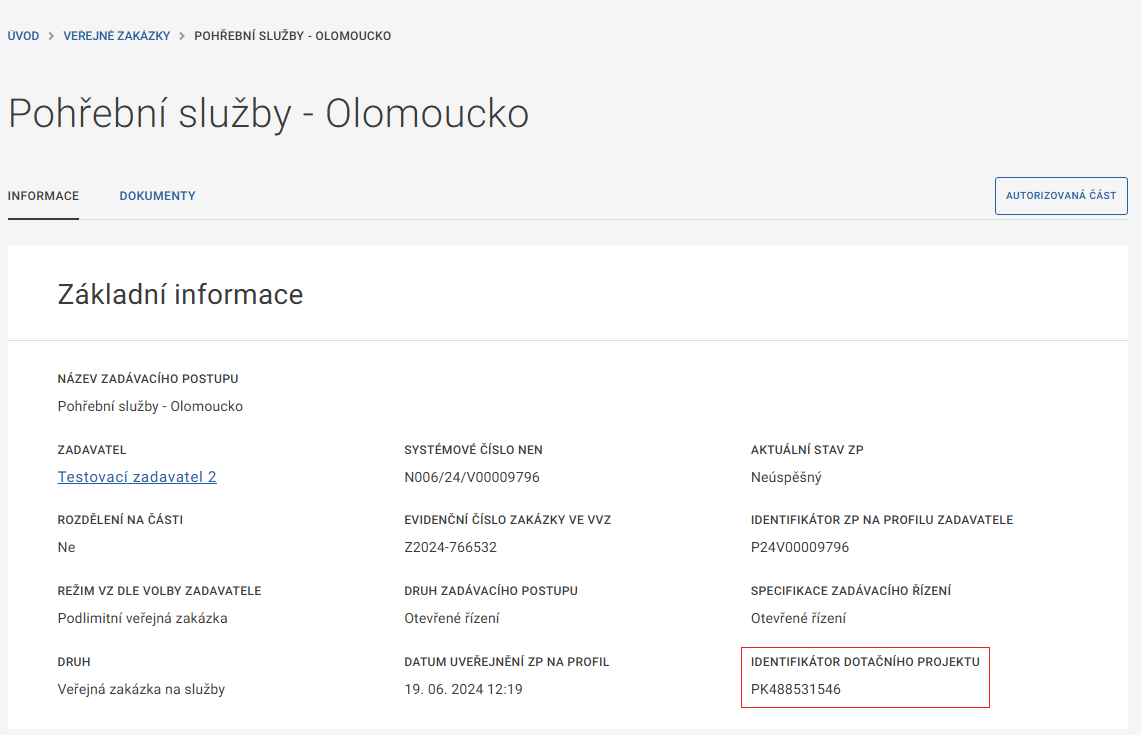Click the chevron after VEŘEJNÉ ZAKÁZKY
Screen dimensions: 1141x735
point(181,35)
